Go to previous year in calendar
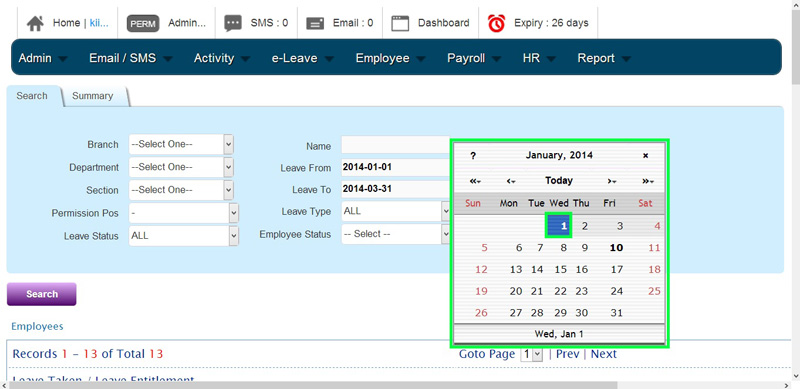 pos(475,181)
